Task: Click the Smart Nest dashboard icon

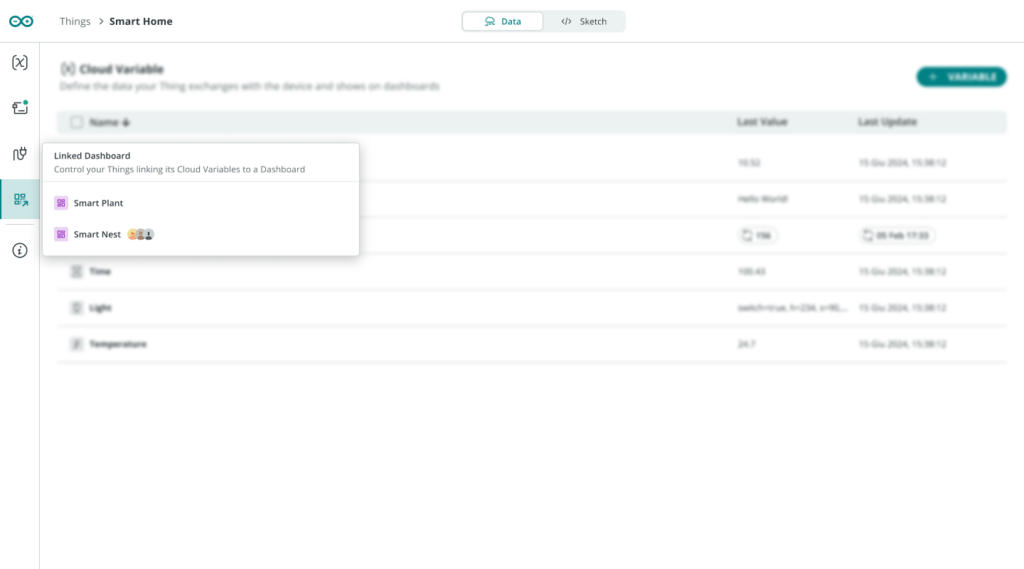Action: 61,234
